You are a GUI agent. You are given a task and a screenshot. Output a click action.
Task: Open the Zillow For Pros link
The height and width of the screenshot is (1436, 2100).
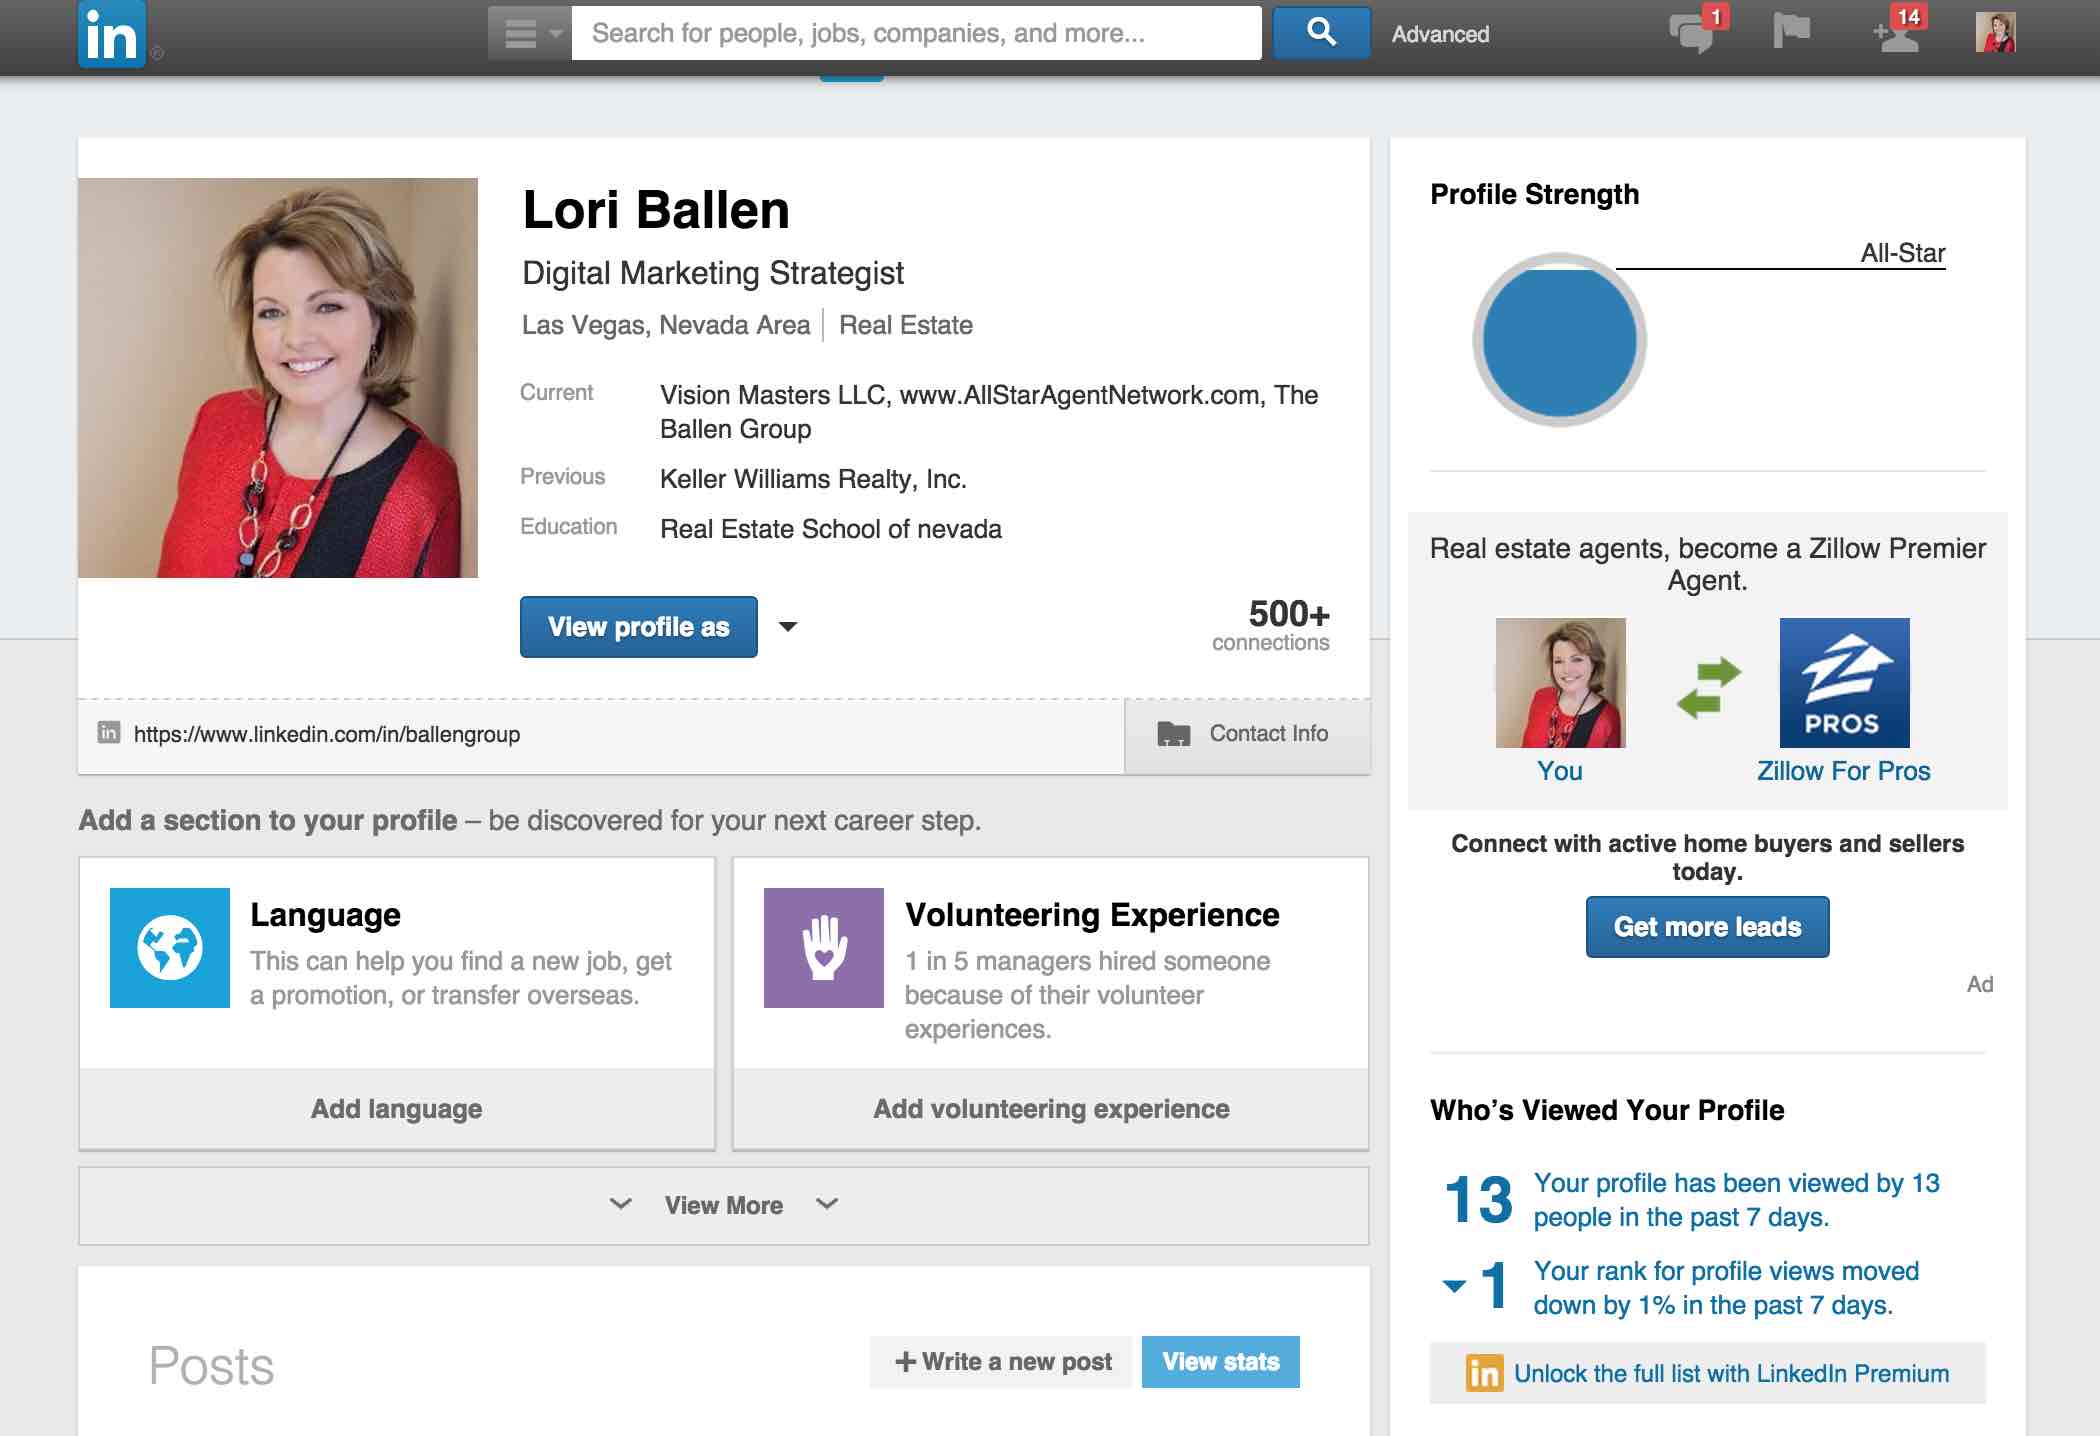click(1844, 771)
